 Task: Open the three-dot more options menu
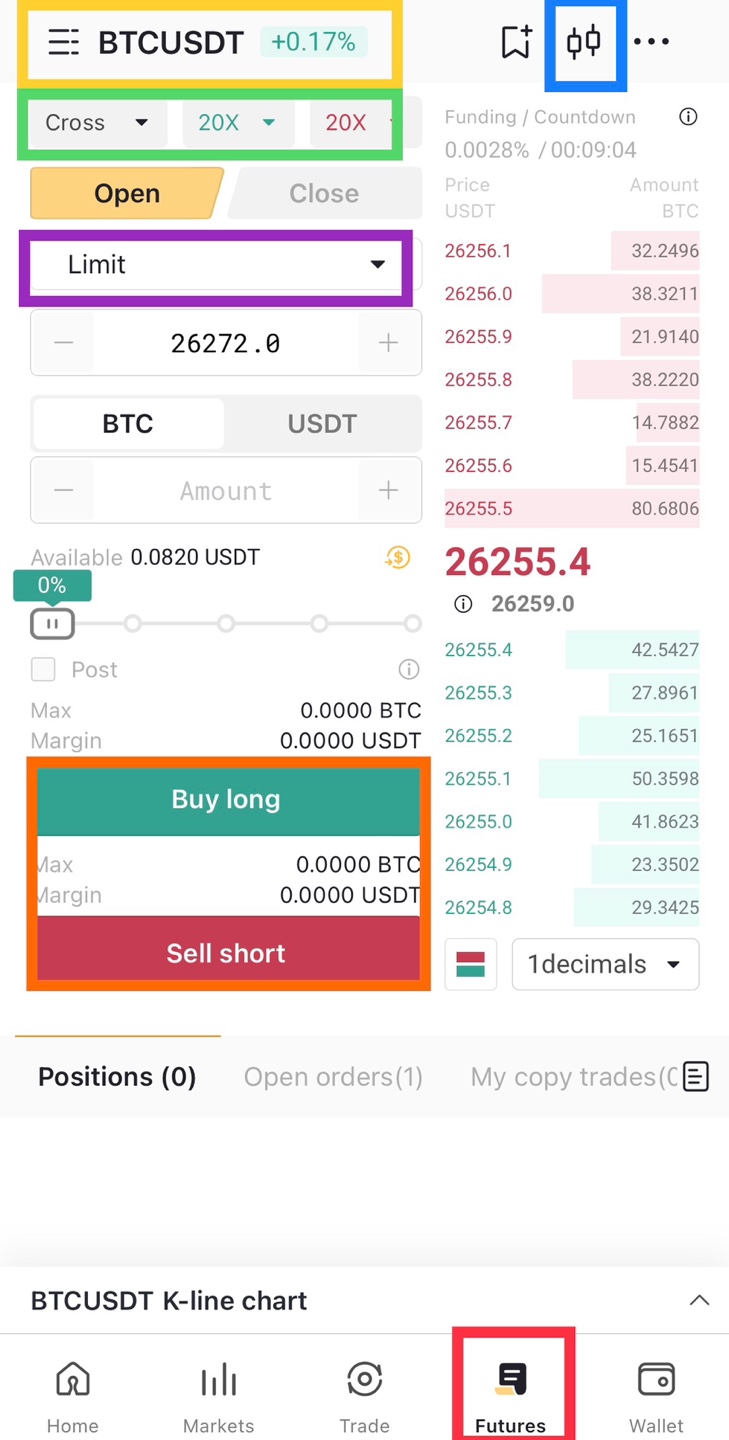click(x=651, y=42)
